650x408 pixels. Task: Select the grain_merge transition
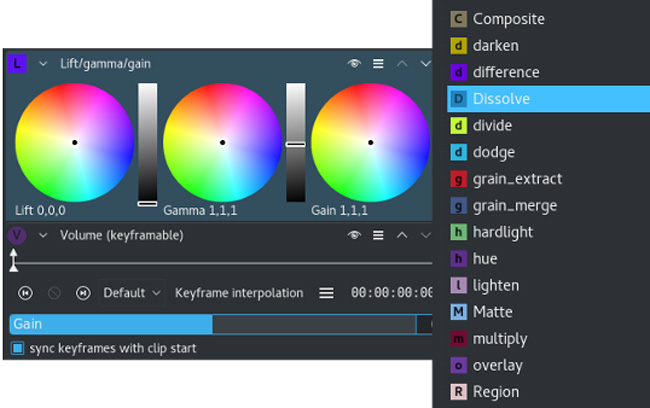(x=548, y=205)
